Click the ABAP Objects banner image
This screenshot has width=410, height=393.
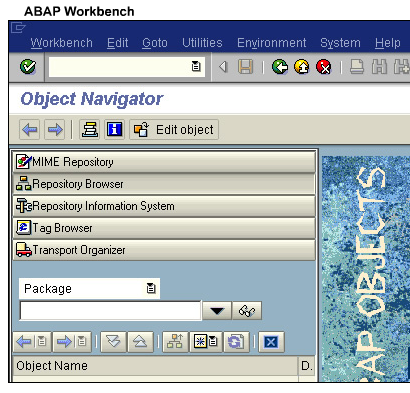[x=366, y=269]
